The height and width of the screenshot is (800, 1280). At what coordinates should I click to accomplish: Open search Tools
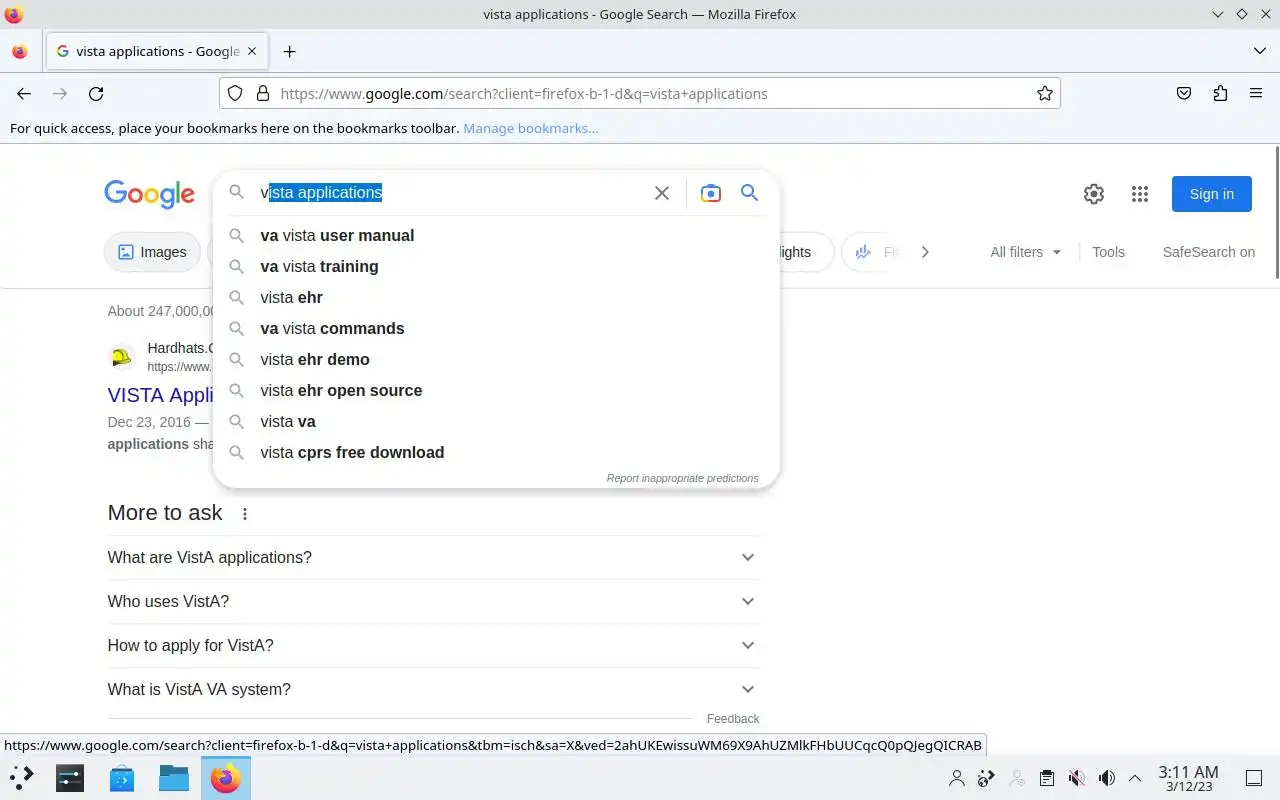[x=1108, y=252]
